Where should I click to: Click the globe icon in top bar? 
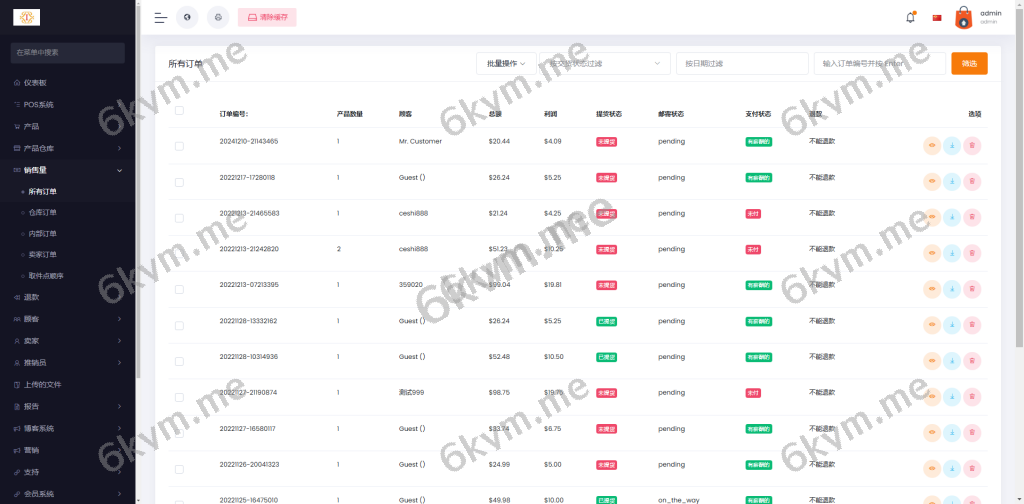pyautogui.click(x=187, y=17)
